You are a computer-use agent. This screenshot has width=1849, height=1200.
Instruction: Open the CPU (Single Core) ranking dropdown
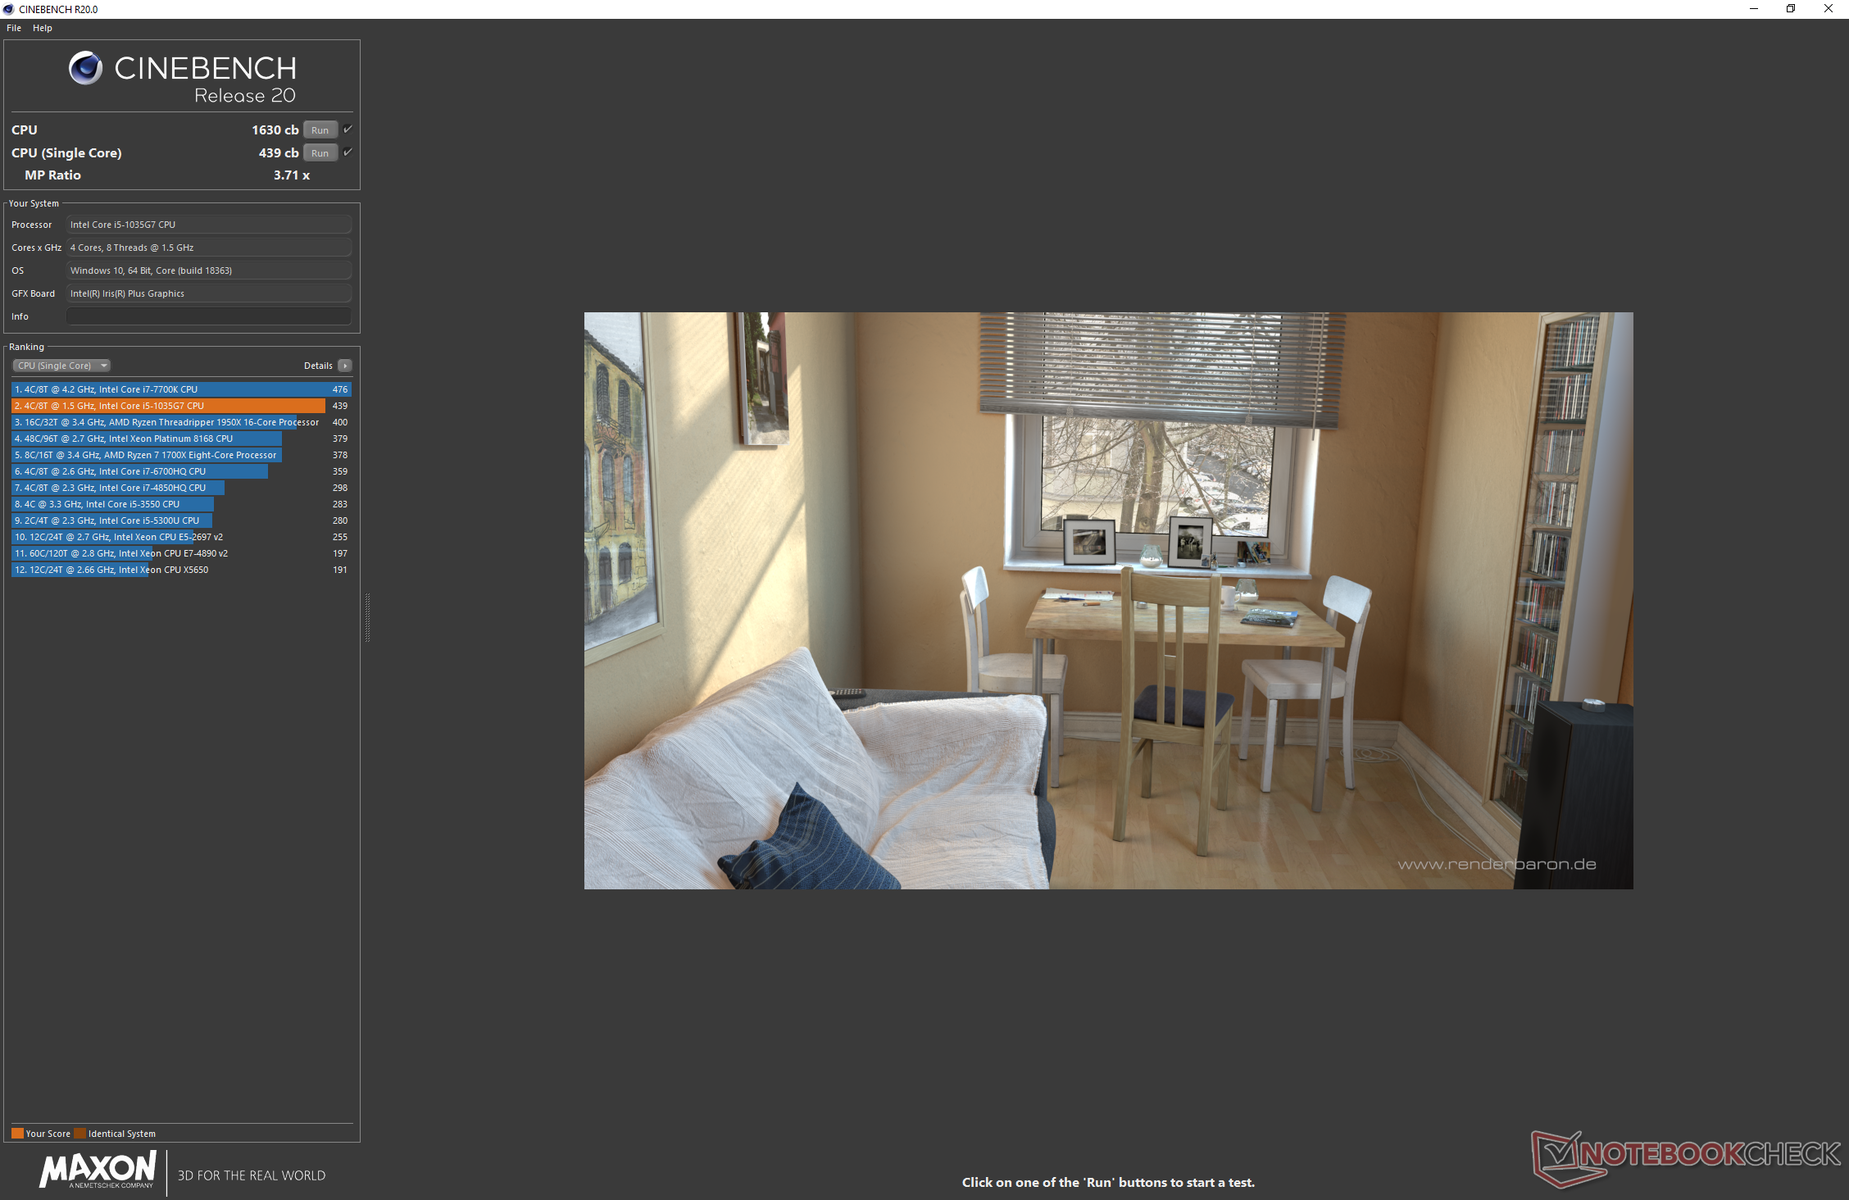pyautogui.click(x=61, y=366)
